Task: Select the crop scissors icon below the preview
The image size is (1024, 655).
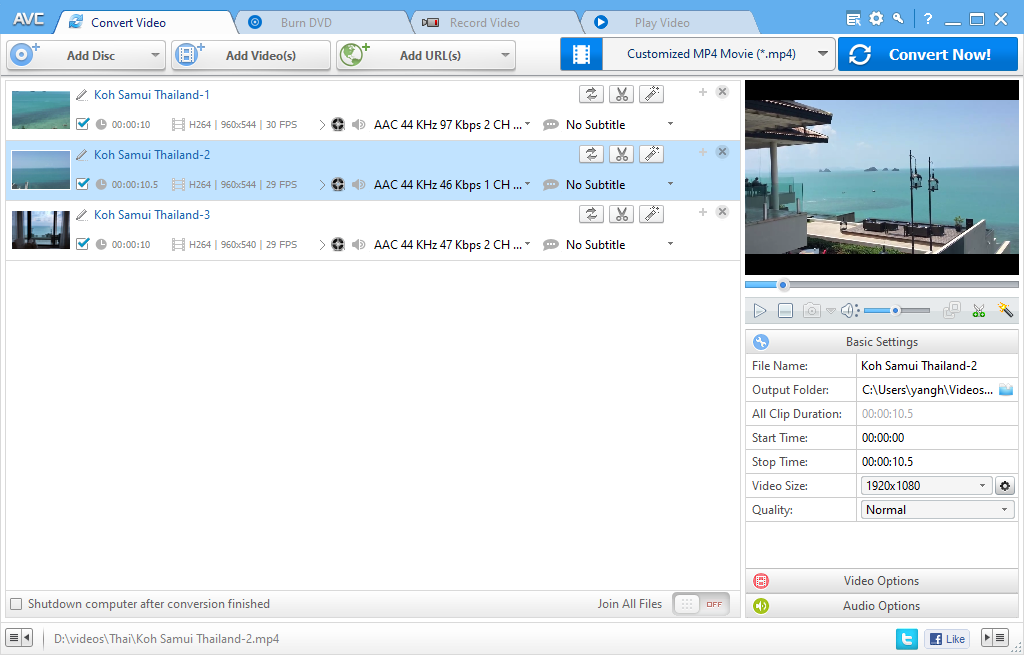Action: coord(978,310)
